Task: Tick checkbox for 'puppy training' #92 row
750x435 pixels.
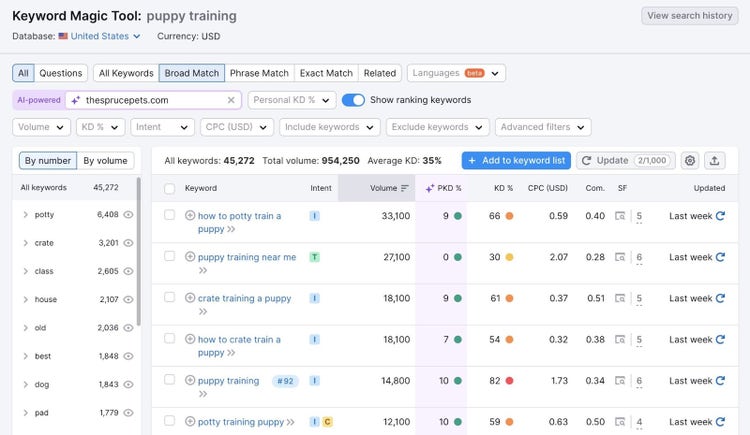Action: (169, 379)
